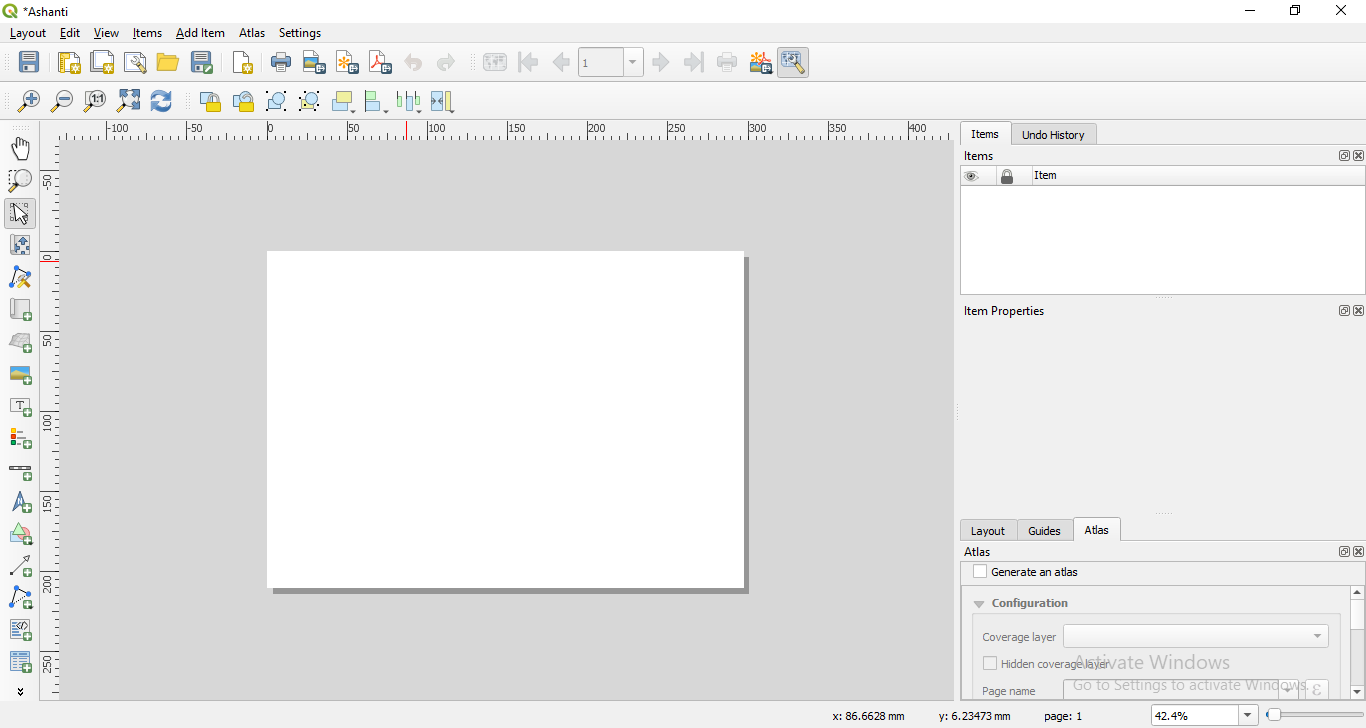The width and height of the screenshot is (1366, 728).
Task: Enable Generate an atlas checkbox
Action: pyautogui.click(x=980, y=572)
